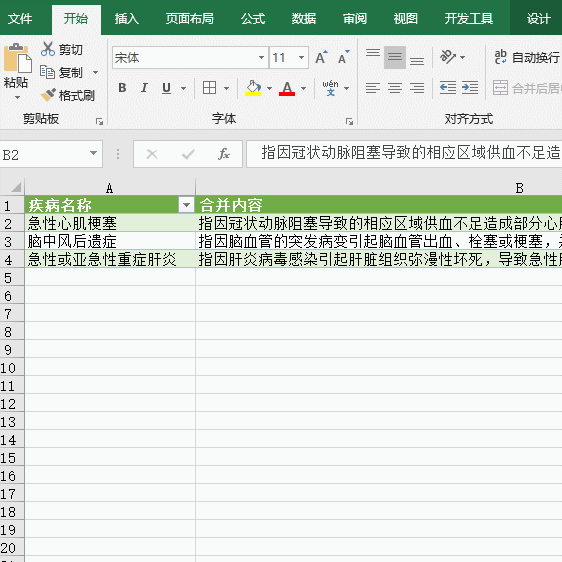The width and height of the screenshot is (562, 562).
Task: Click the Increase Indent icon
Action: click(470, 88)
